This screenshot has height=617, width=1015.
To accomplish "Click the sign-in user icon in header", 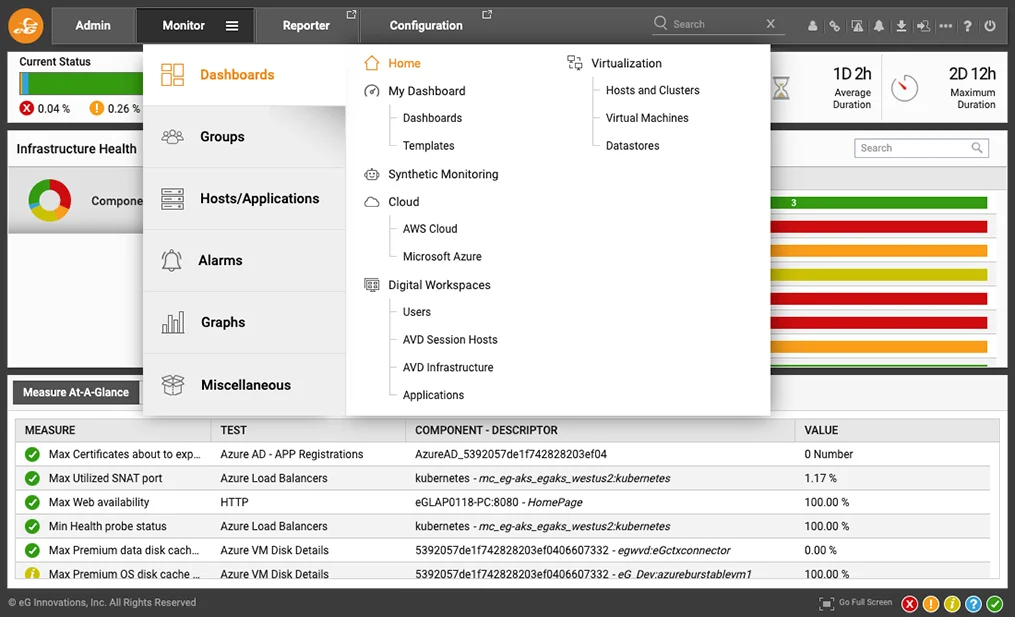I will (x=923, y=26).
